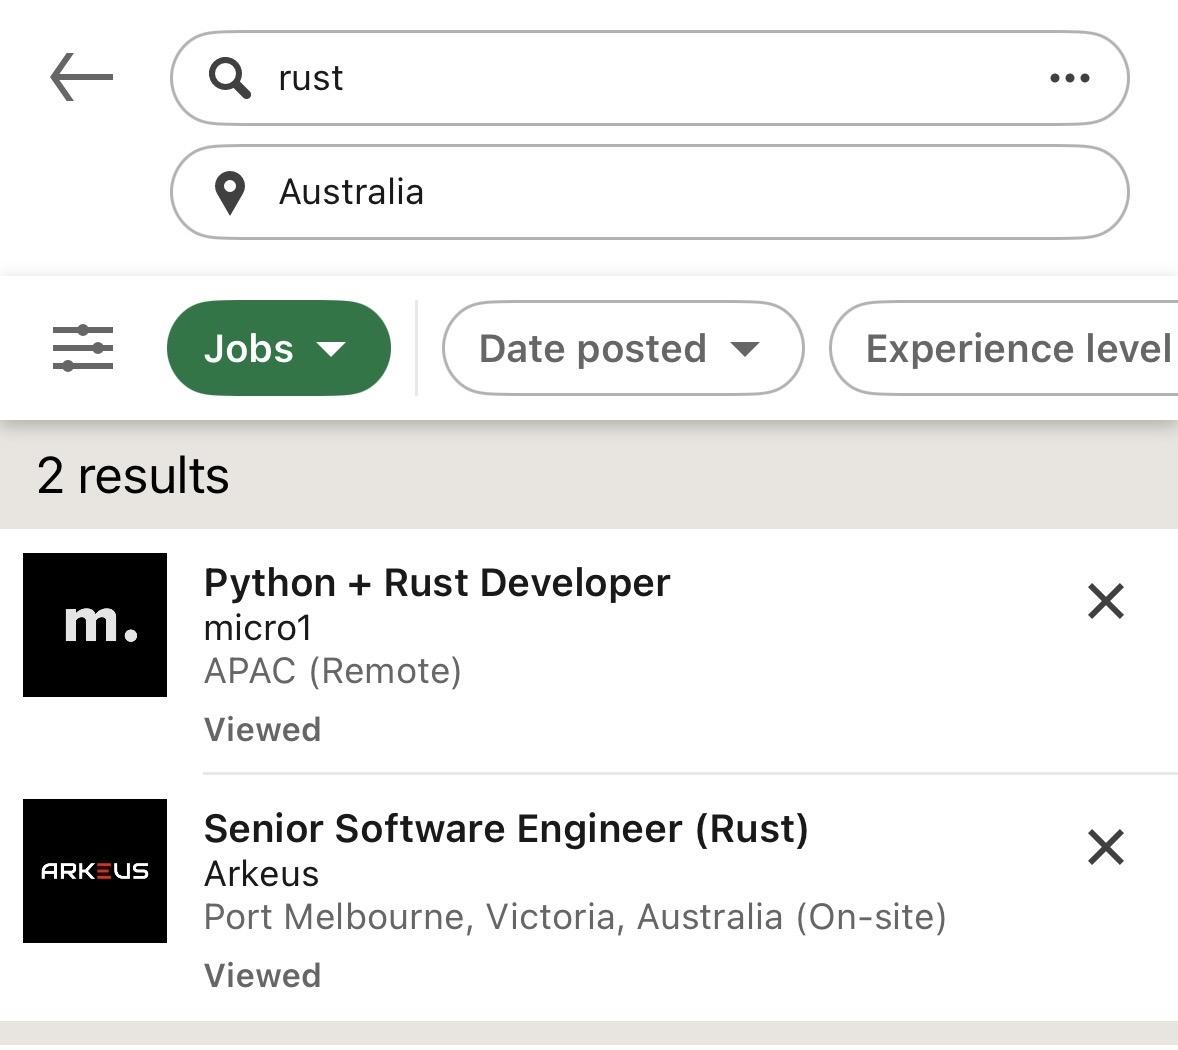Click the micro1 company logo
1178x1050 pixels.
pos(95,625)
